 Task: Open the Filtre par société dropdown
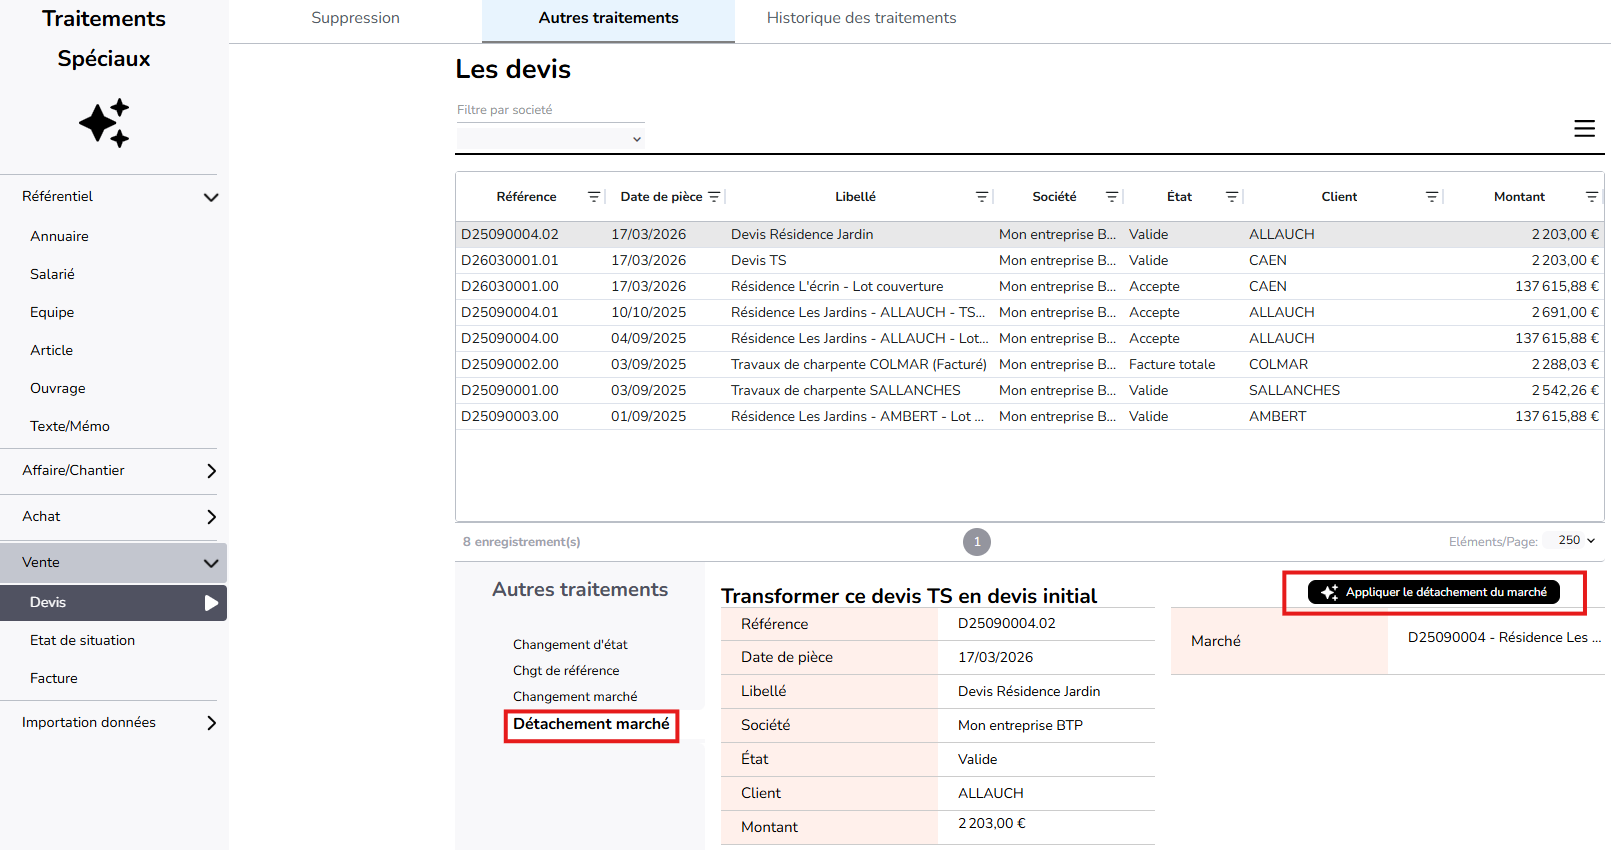click(x=550, y=139)
